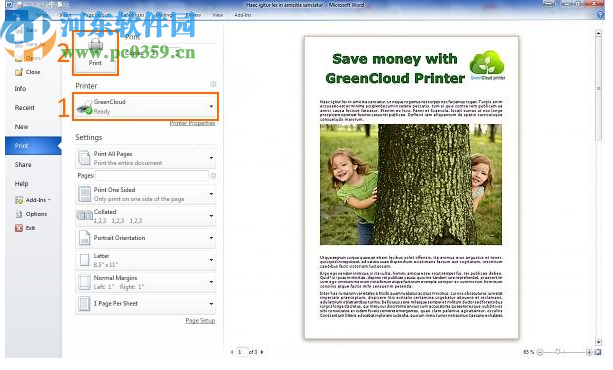This screenshot has width=613, height=370.
Task: Click the Save icon in the sidebar
Action: [x=19, y=30]
